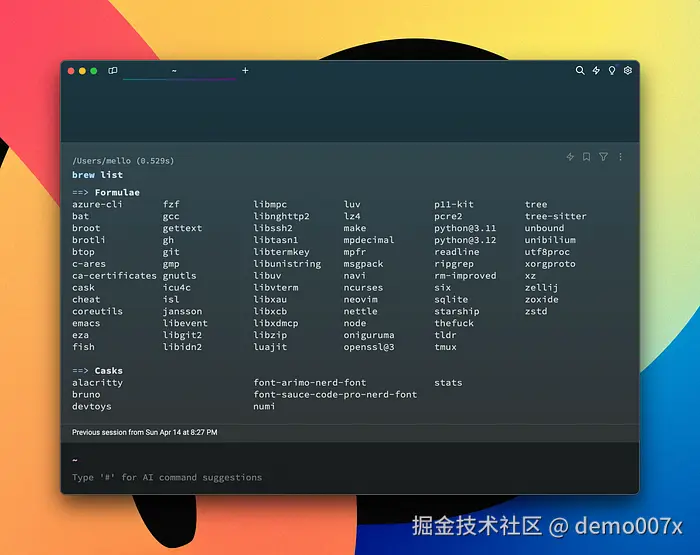Open Warp AI lightning bolt in title bar
Screen dimensions: 700x555
pyautogui.click(x=596, y=71)
